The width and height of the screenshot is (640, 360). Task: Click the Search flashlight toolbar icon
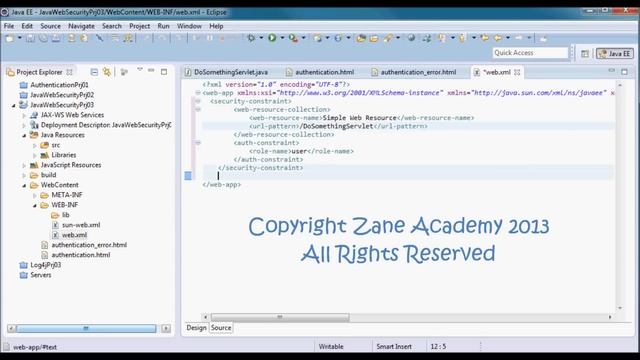pos(388,38)
